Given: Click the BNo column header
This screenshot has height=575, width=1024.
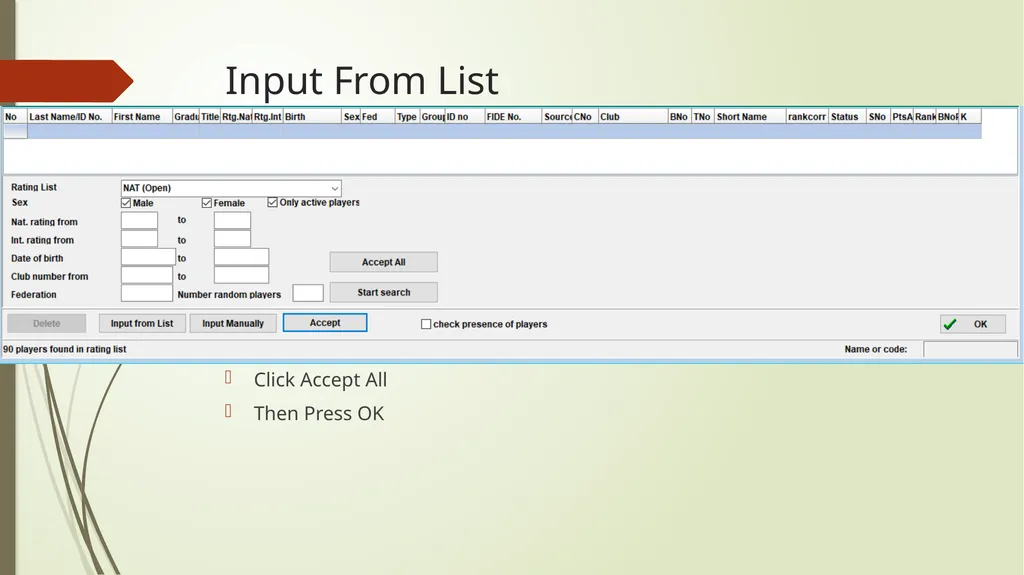Looking at the screenshot, I should coord(679,117).
